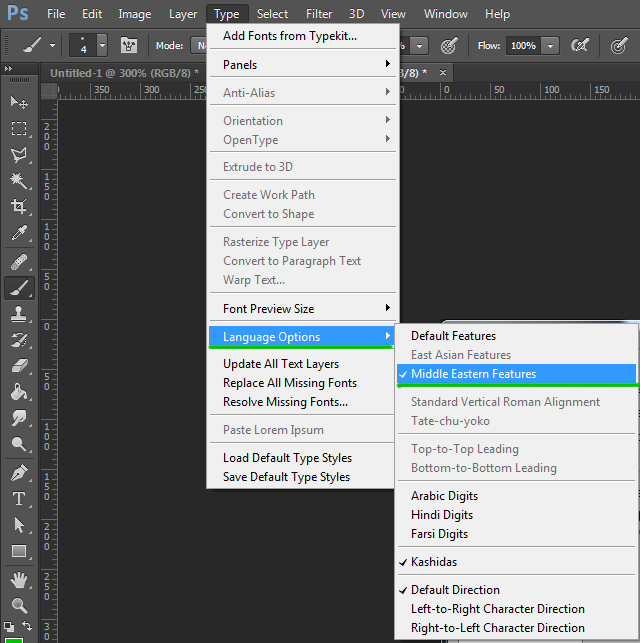The width and height of the screenshot is (640, 643).
Task: Select the Zoom tool
Action: click(19, 605)
